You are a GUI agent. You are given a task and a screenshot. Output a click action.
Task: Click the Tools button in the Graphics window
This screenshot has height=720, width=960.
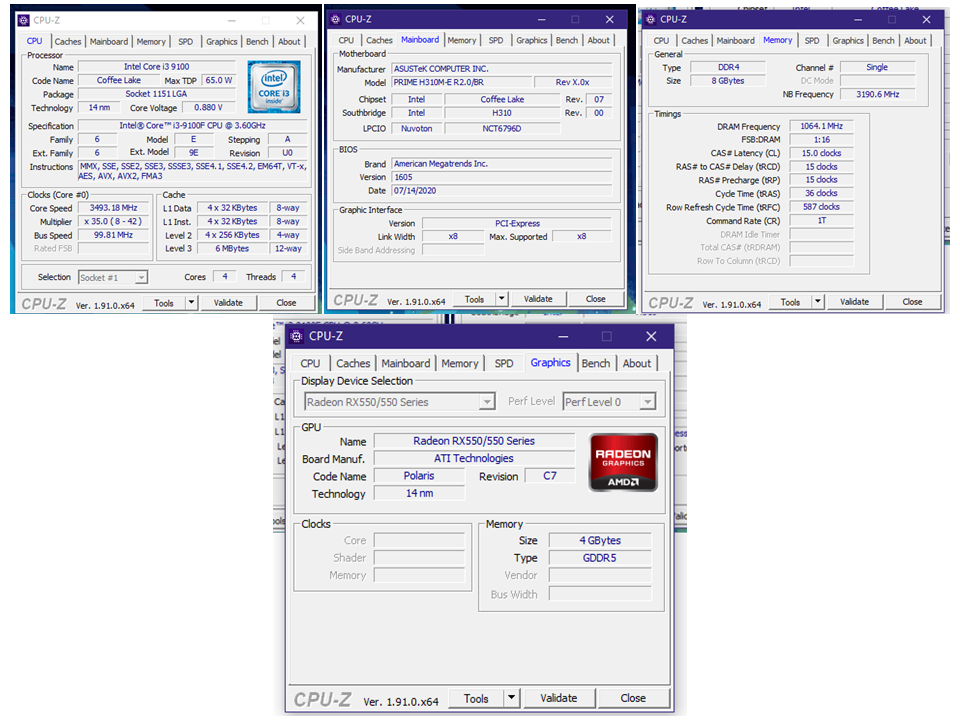(476, 698)
